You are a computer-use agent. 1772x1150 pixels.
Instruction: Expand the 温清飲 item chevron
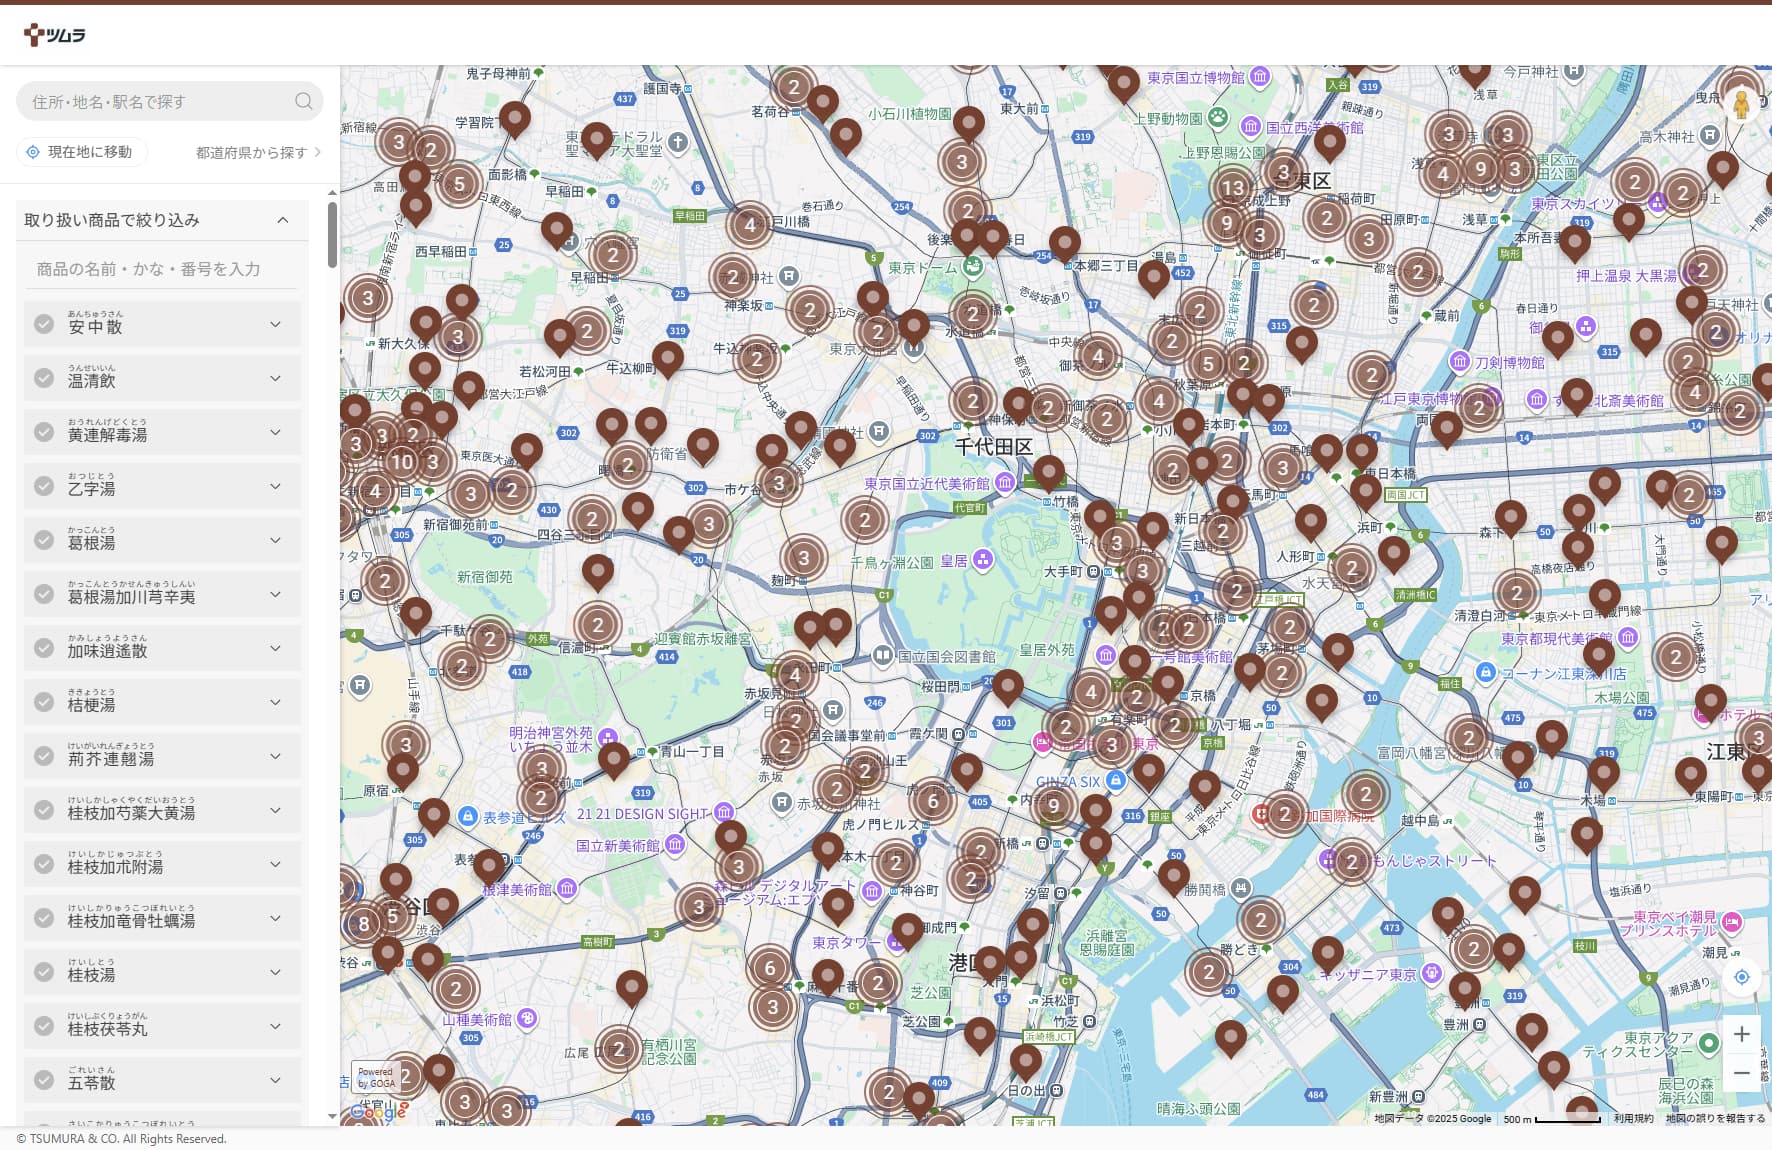point(275,378)
